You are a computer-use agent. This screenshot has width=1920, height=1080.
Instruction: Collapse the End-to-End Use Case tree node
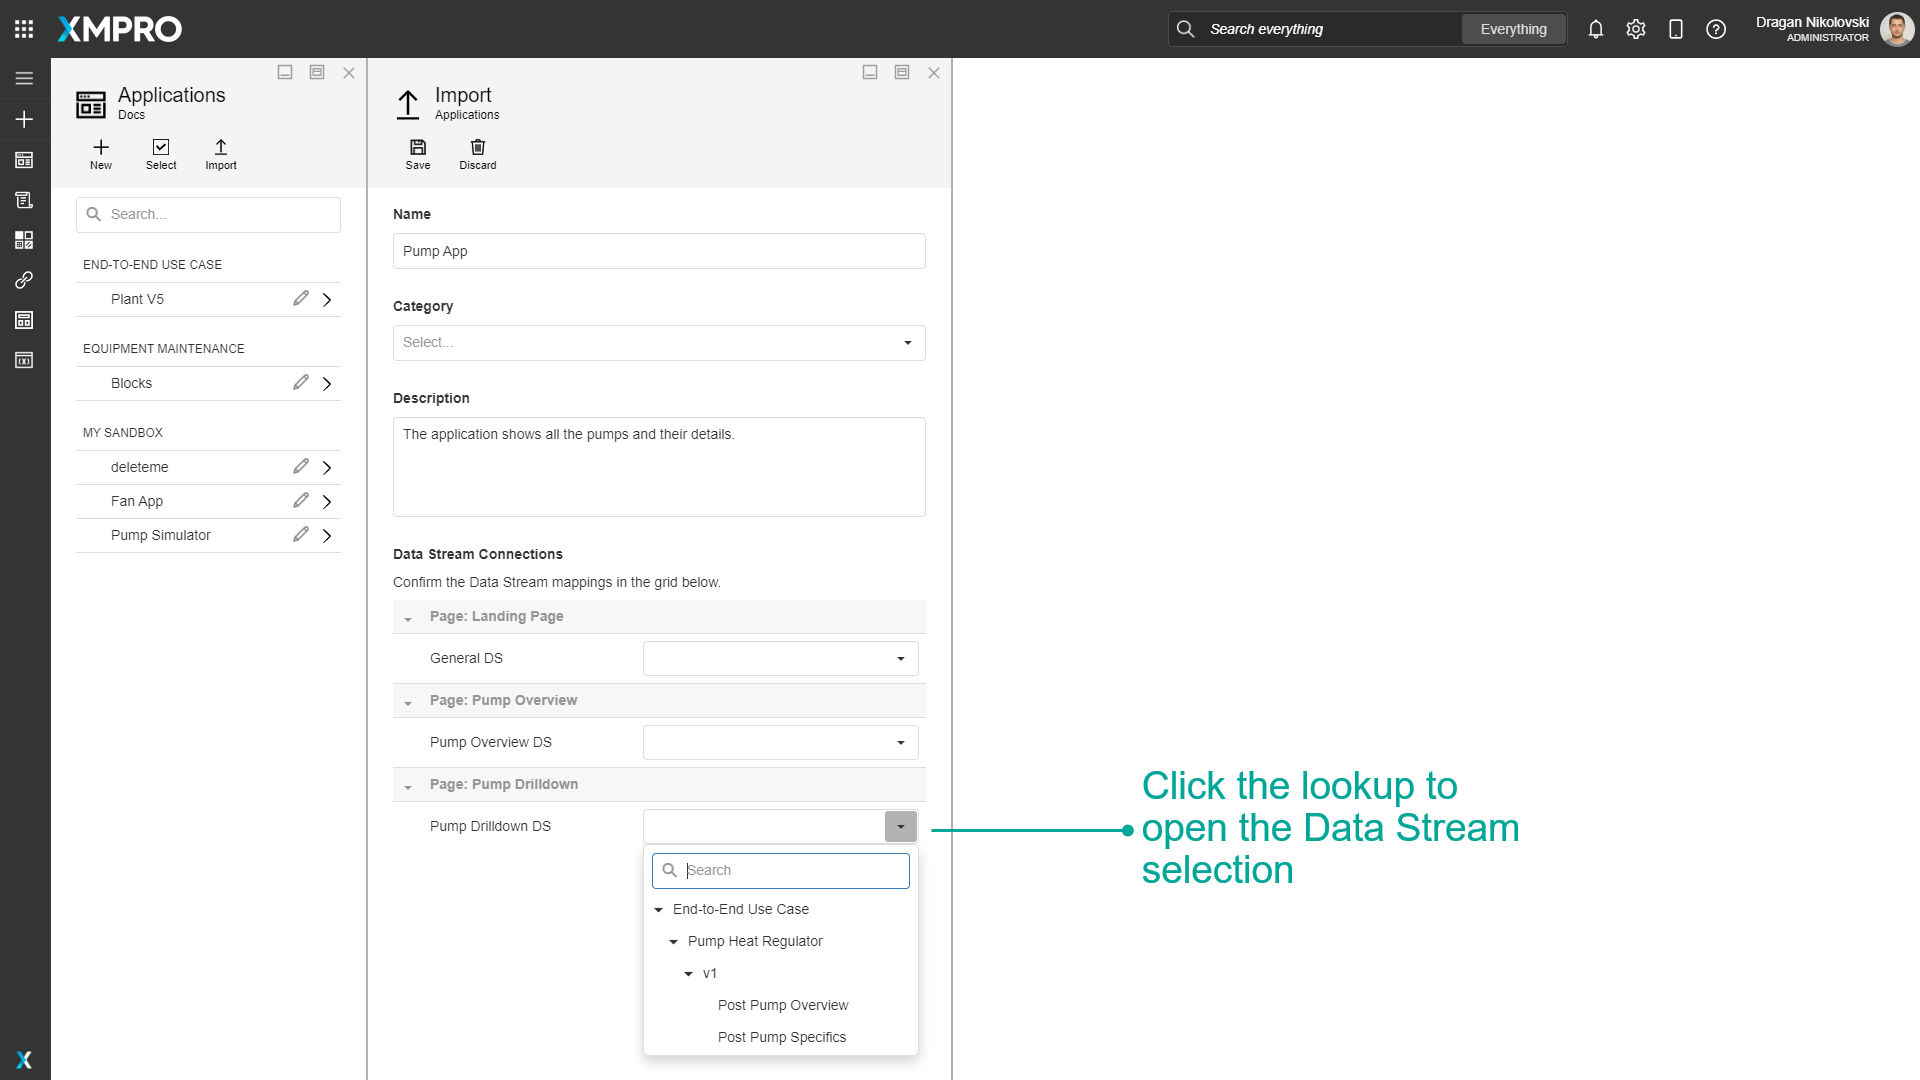click(x=658, y=909)
